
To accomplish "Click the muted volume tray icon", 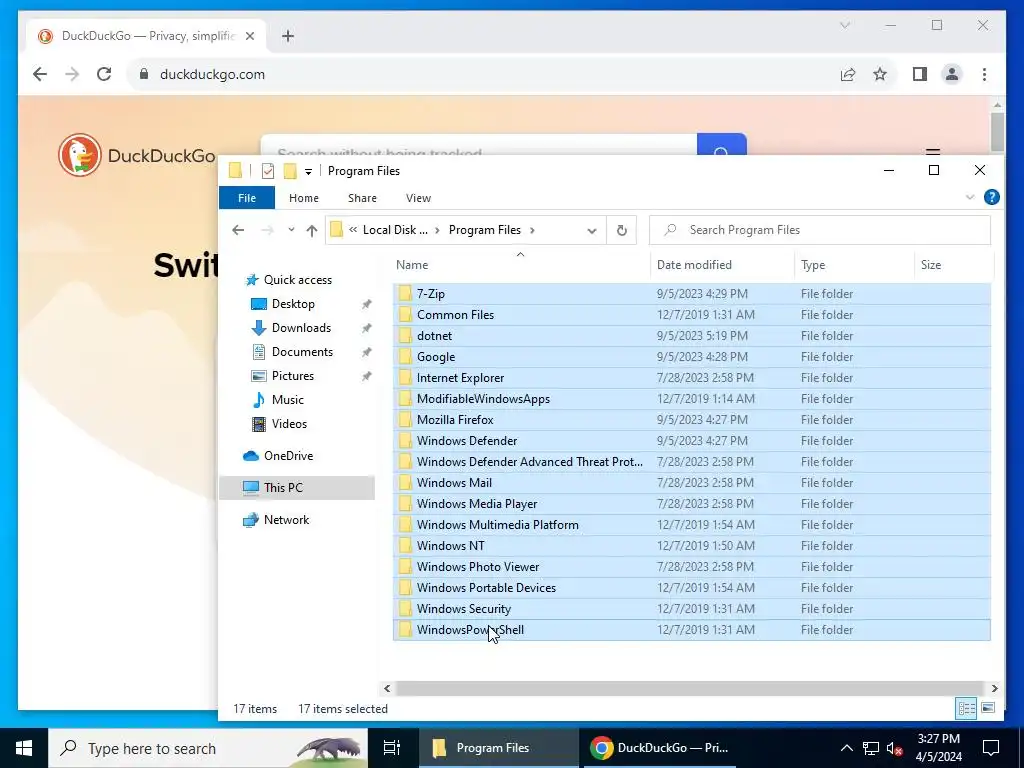I will coord(894,748).
